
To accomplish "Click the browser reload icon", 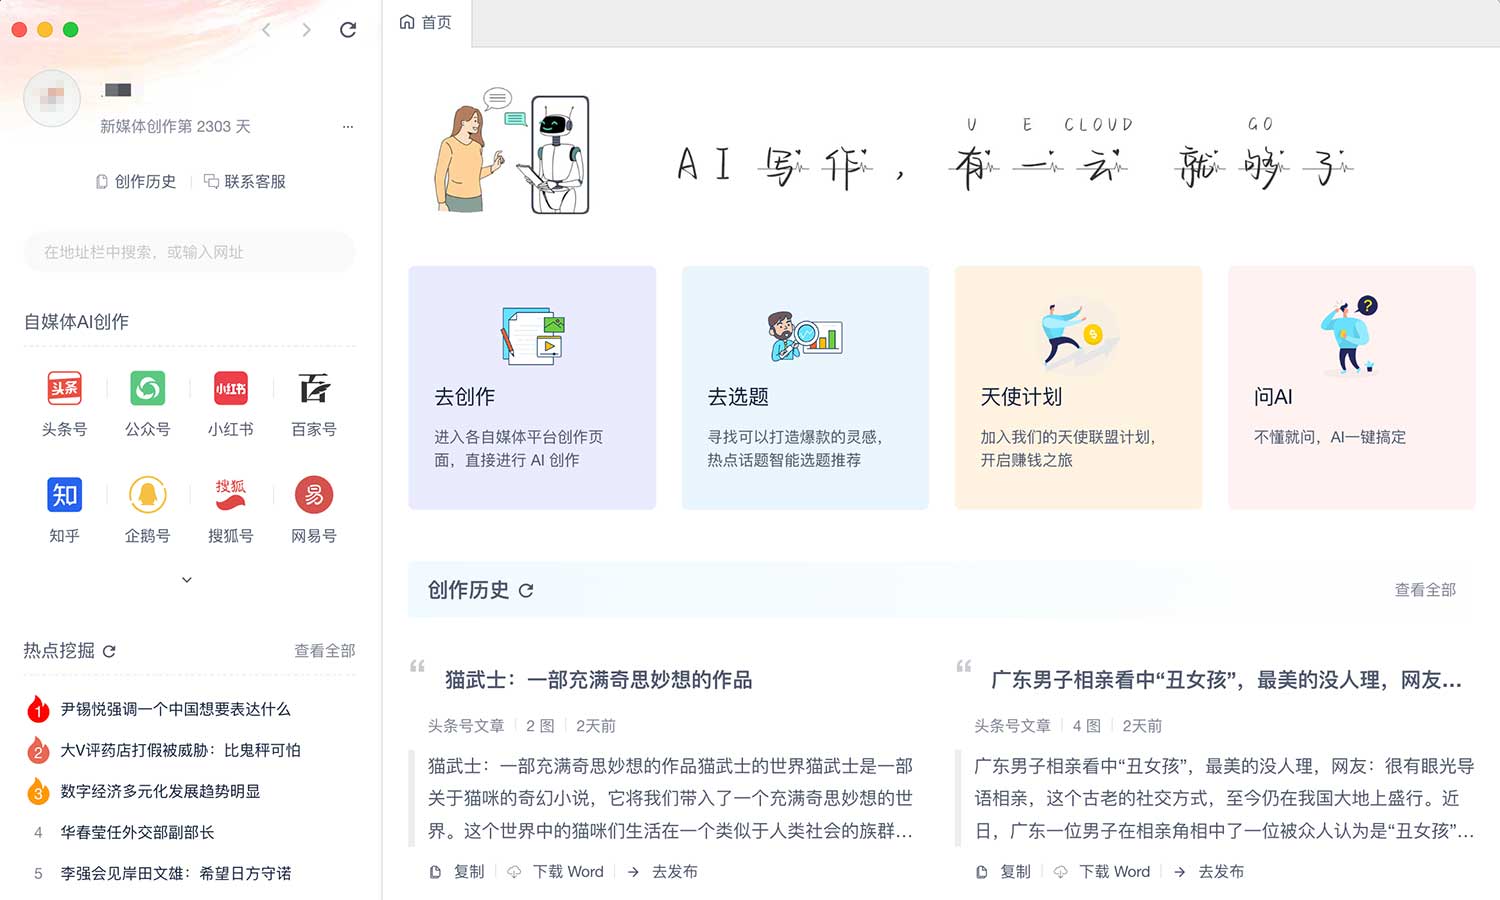I will click(348, 30).
